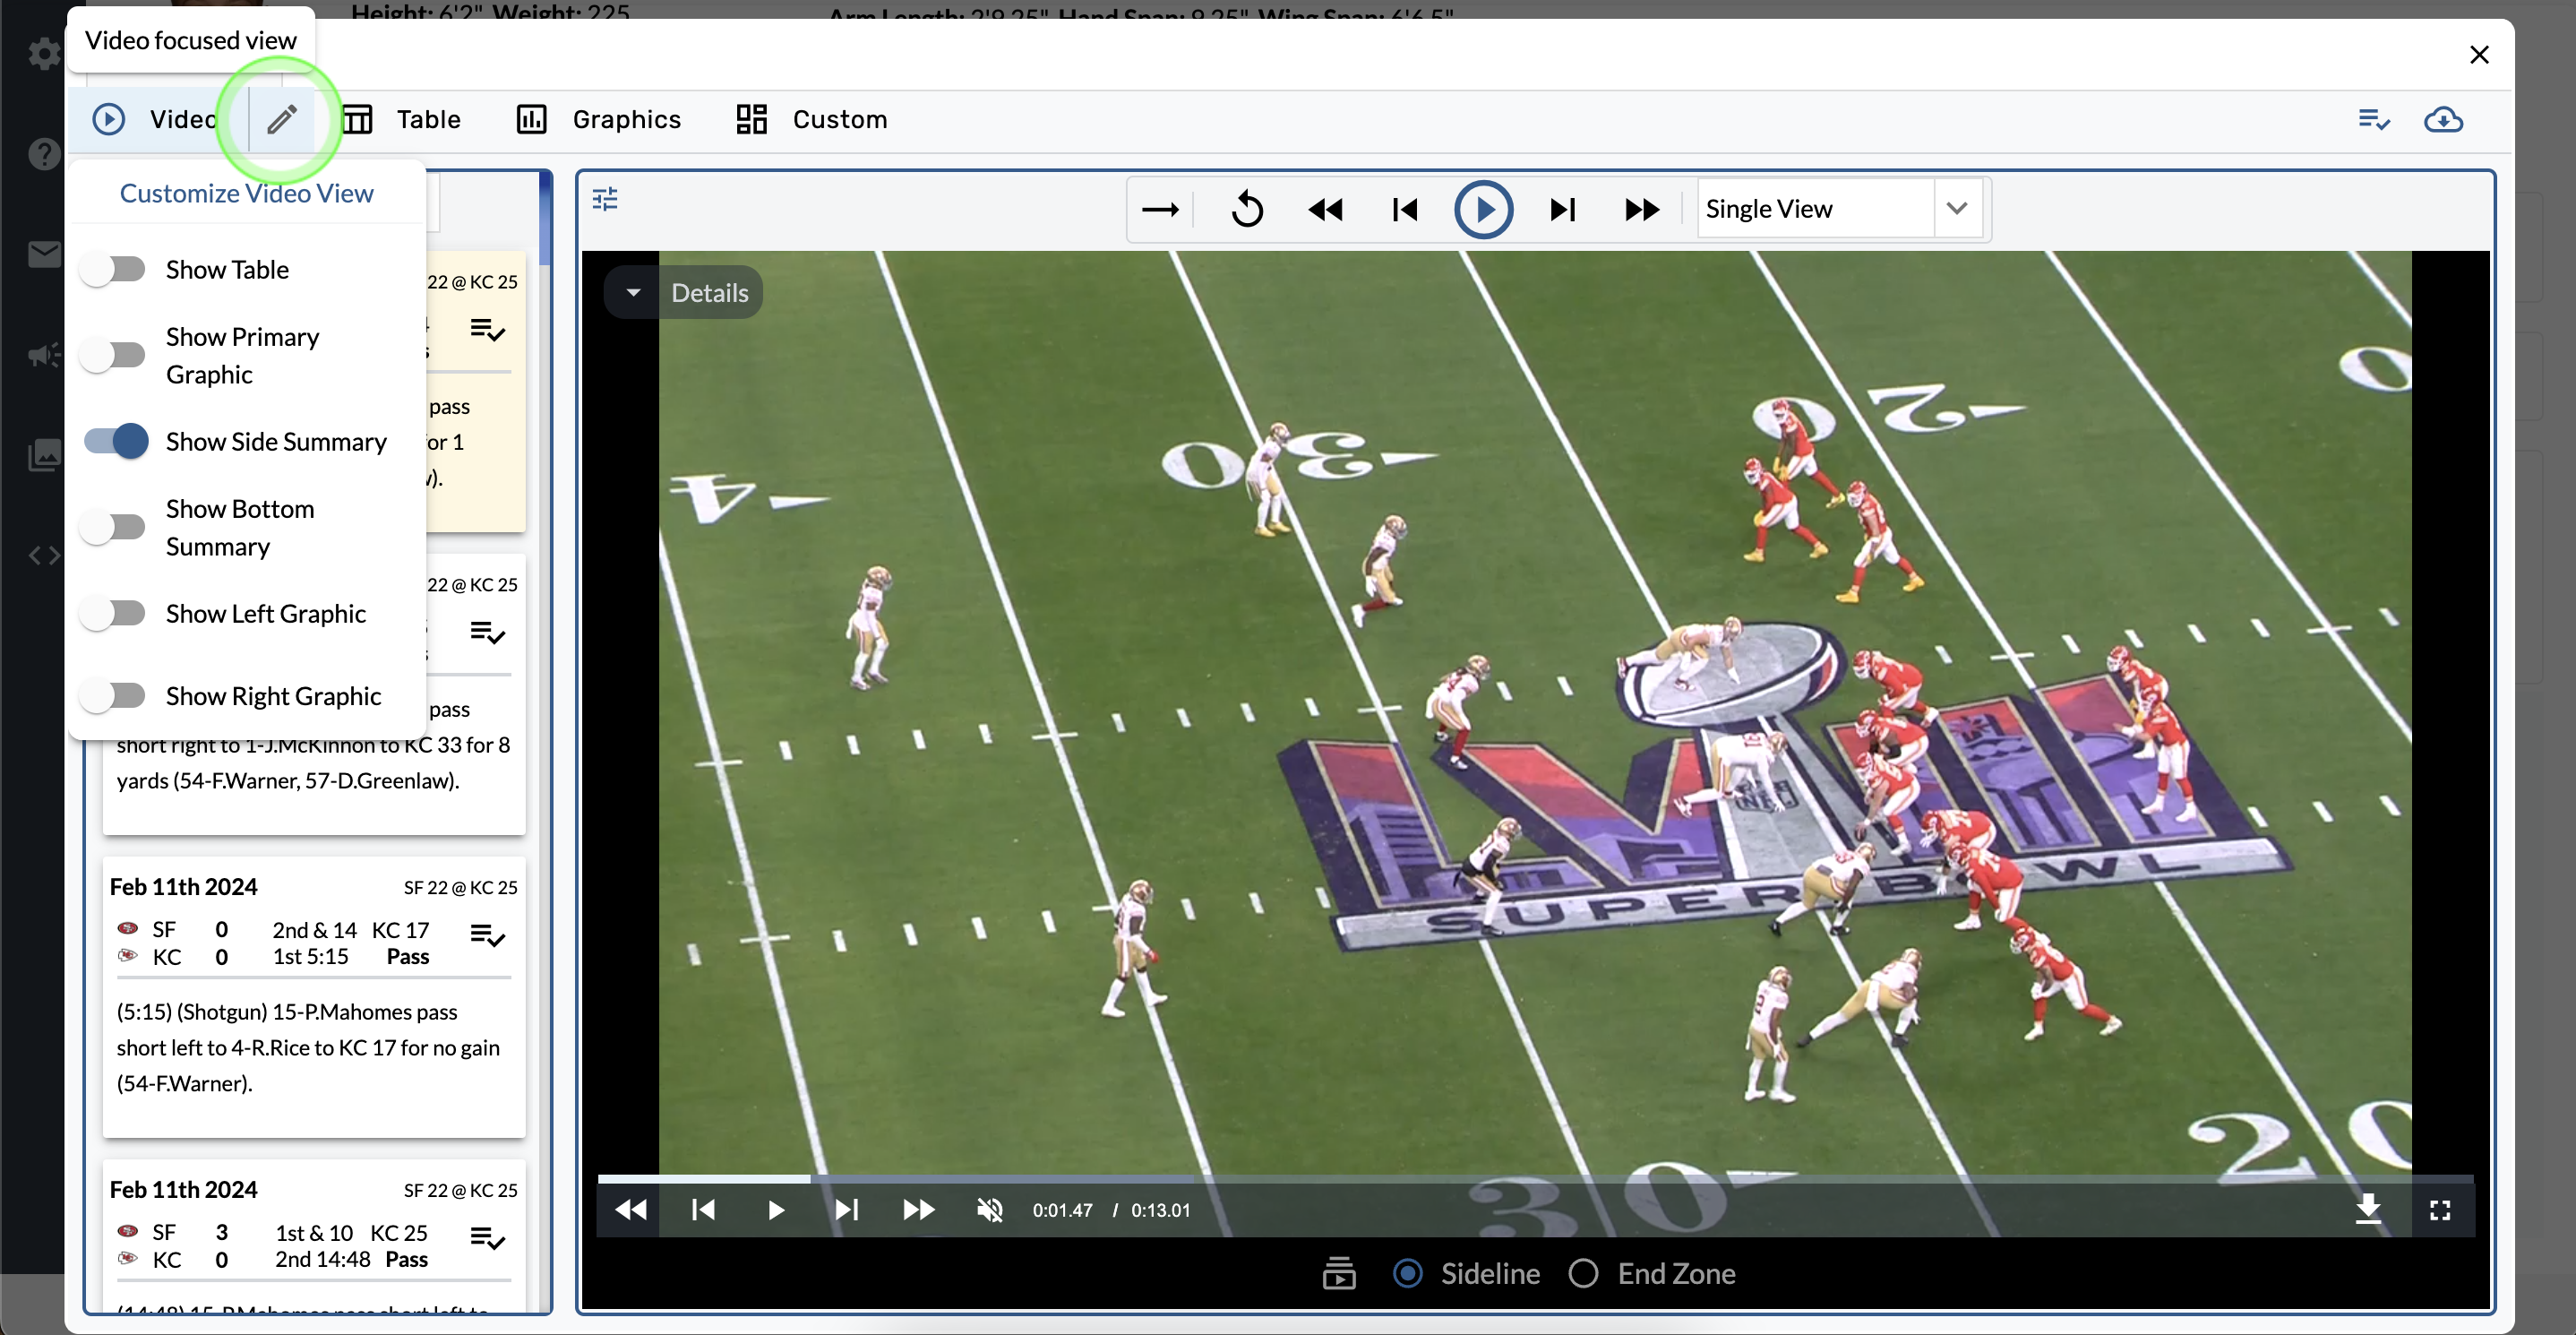Click the help question mark sidebar icon
The height and width of the screenshot is (1335, 2576).
[x=43, y=154]
